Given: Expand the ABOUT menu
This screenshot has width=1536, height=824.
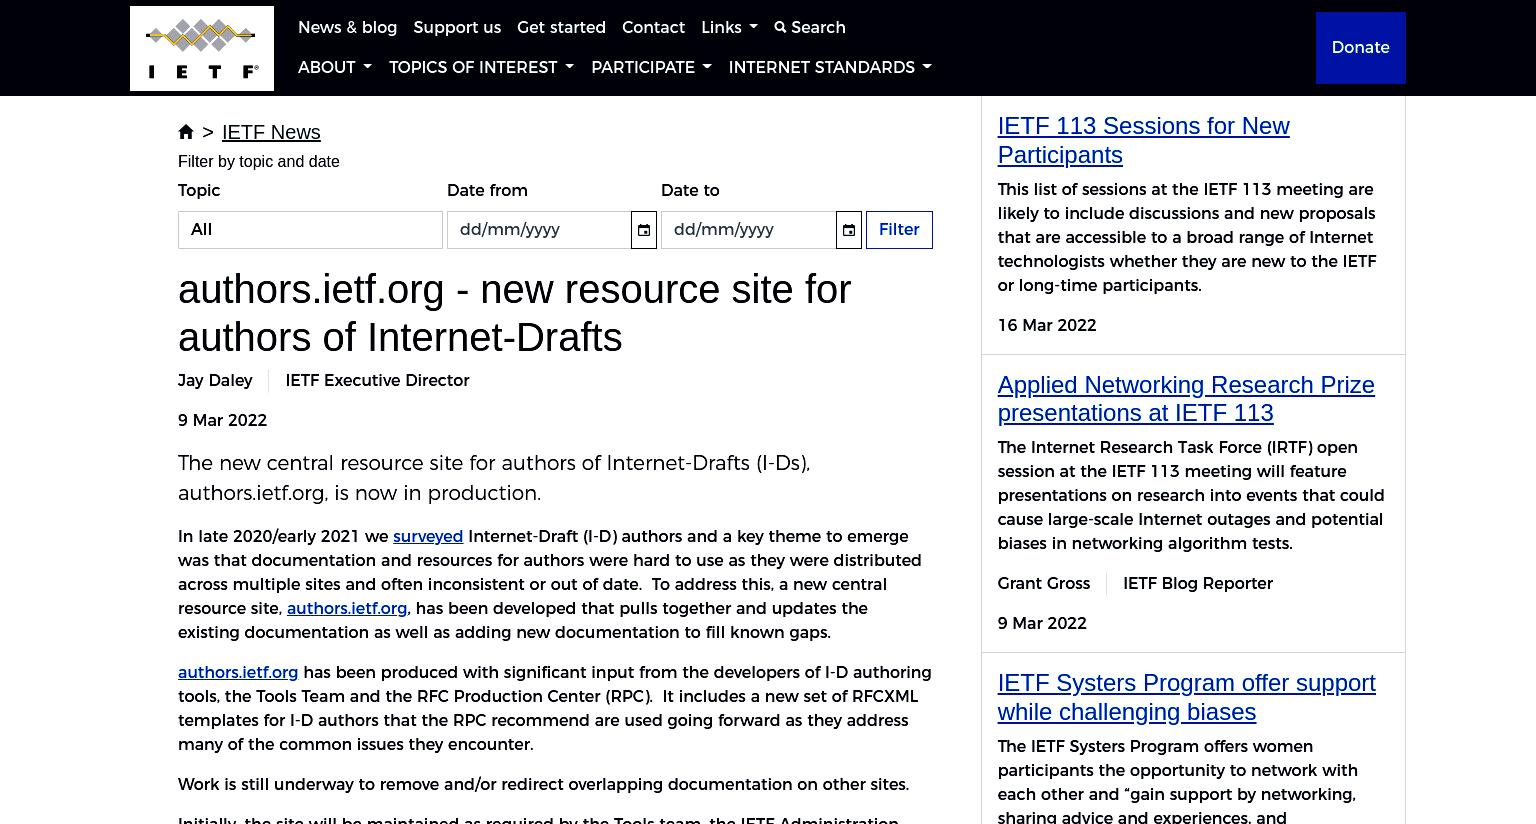Looking at the screenshot, I should click(x=334, y=67).
